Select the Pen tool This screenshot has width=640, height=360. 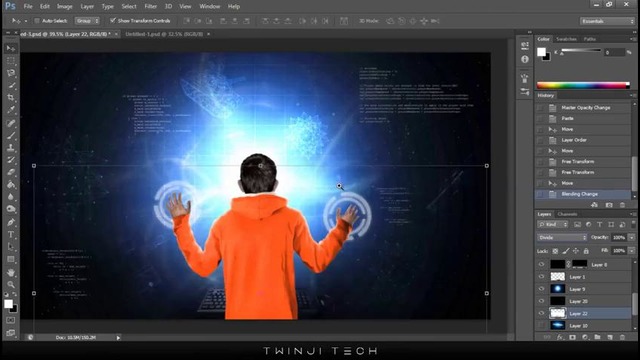point(11,222)
